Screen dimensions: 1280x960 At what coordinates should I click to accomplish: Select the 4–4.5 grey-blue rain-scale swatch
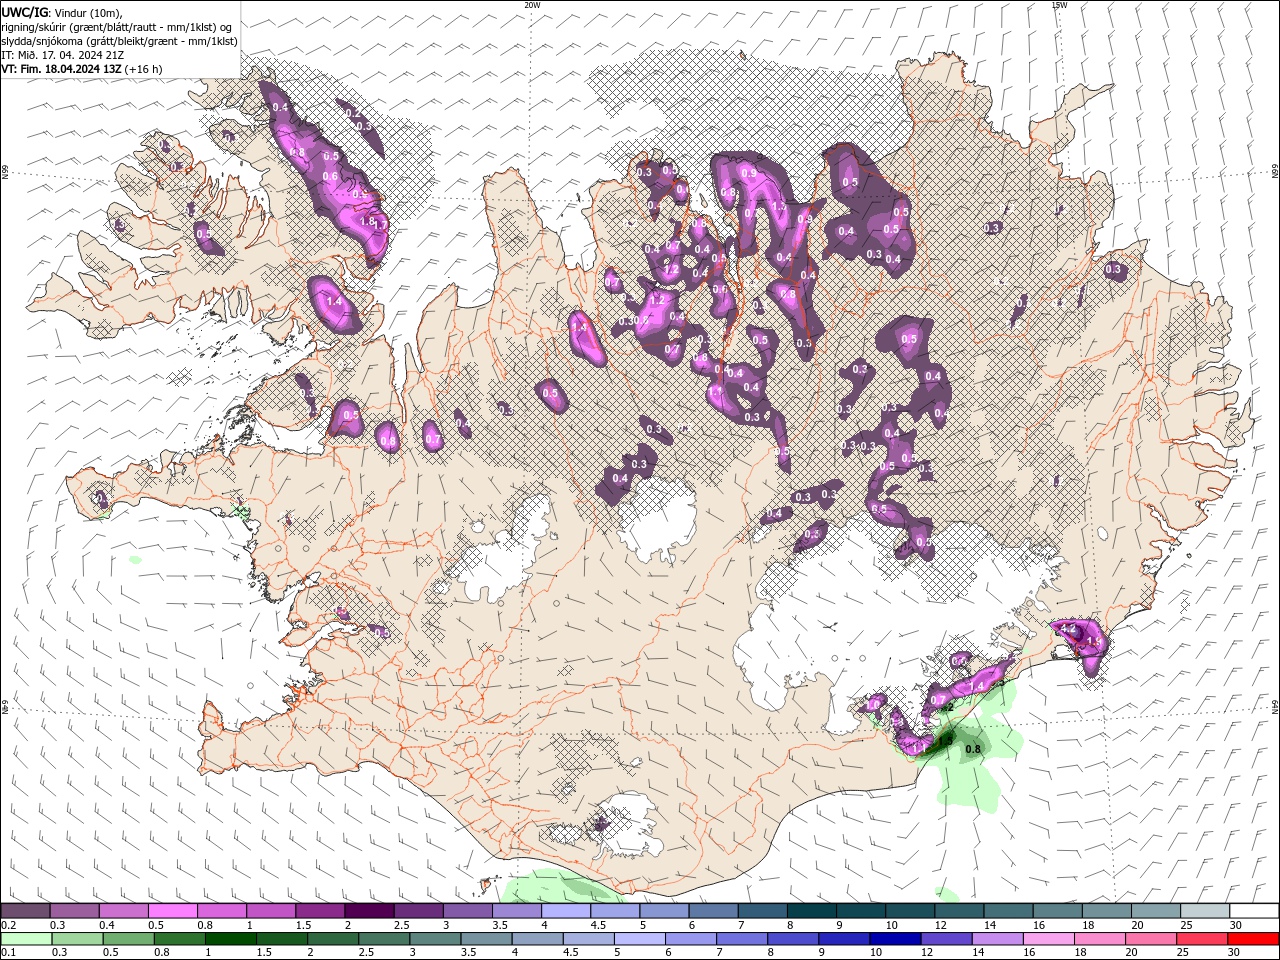pyautogui.click(x=537, y=939)
